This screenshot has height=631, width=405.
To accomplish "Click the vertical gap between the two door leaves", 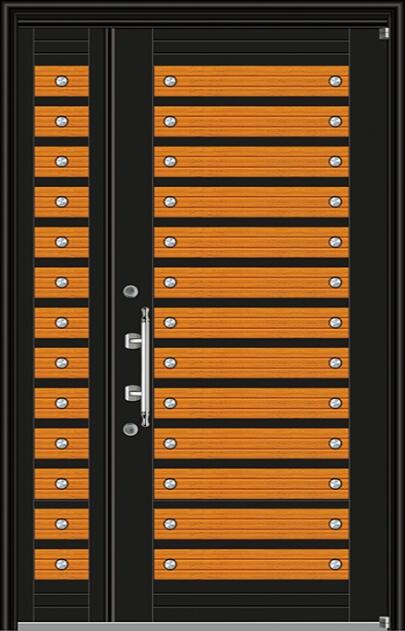I will [109, 324].
